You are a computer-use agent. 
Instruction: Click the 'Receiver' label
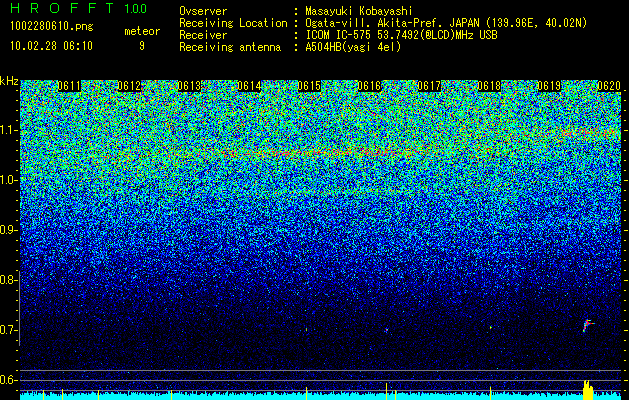tap(203, 35)
